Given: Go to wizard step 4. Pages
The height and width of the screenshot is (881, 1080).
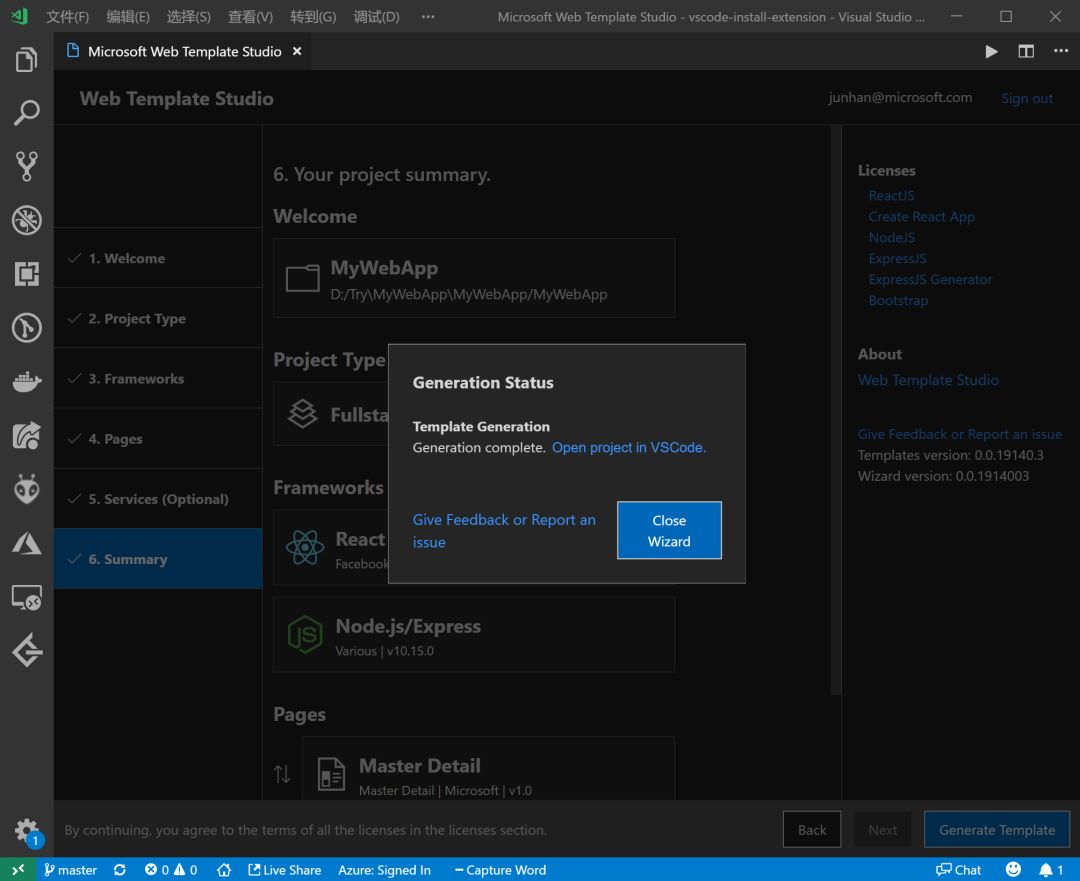Looking at the screenshot, I should click(x=158, y=439).
